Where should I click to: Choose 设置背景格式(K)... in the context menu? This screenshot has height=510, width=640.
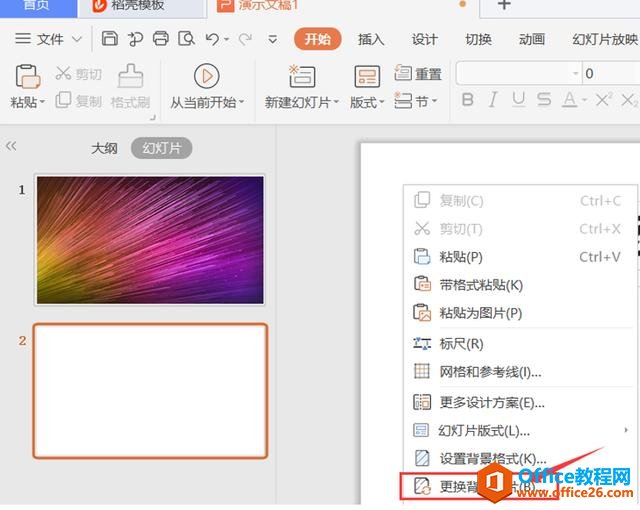tap(518, 459)
